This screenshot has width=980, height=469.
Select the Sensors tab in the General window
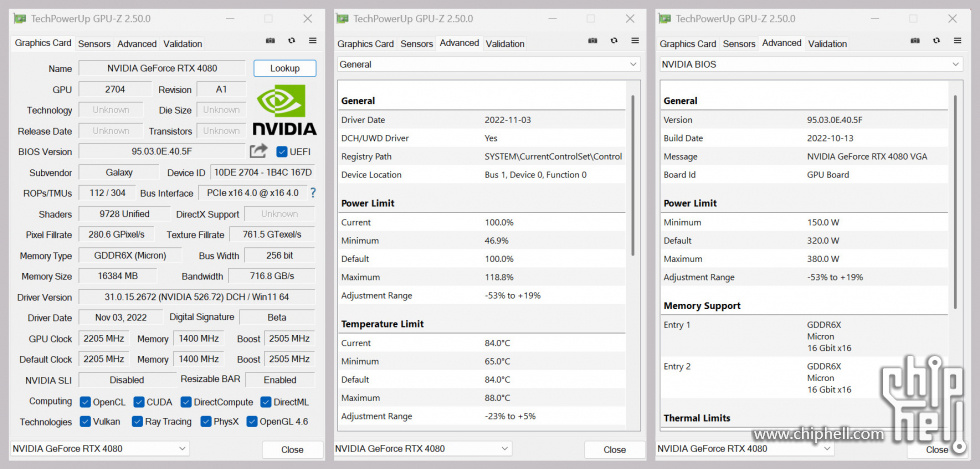(x=417, y=44)
